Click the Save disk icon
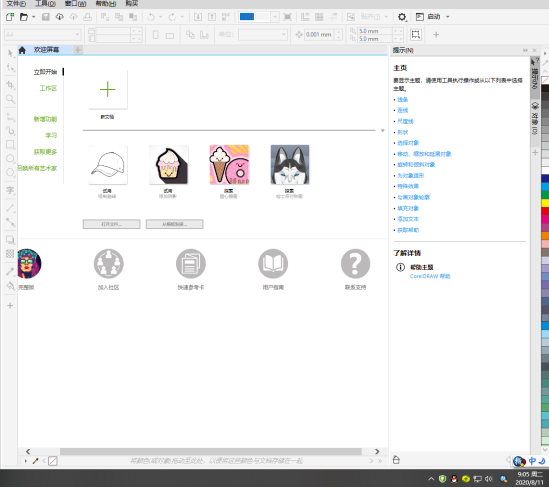Viewport: 549px width, 488px height. pos(46,17)
